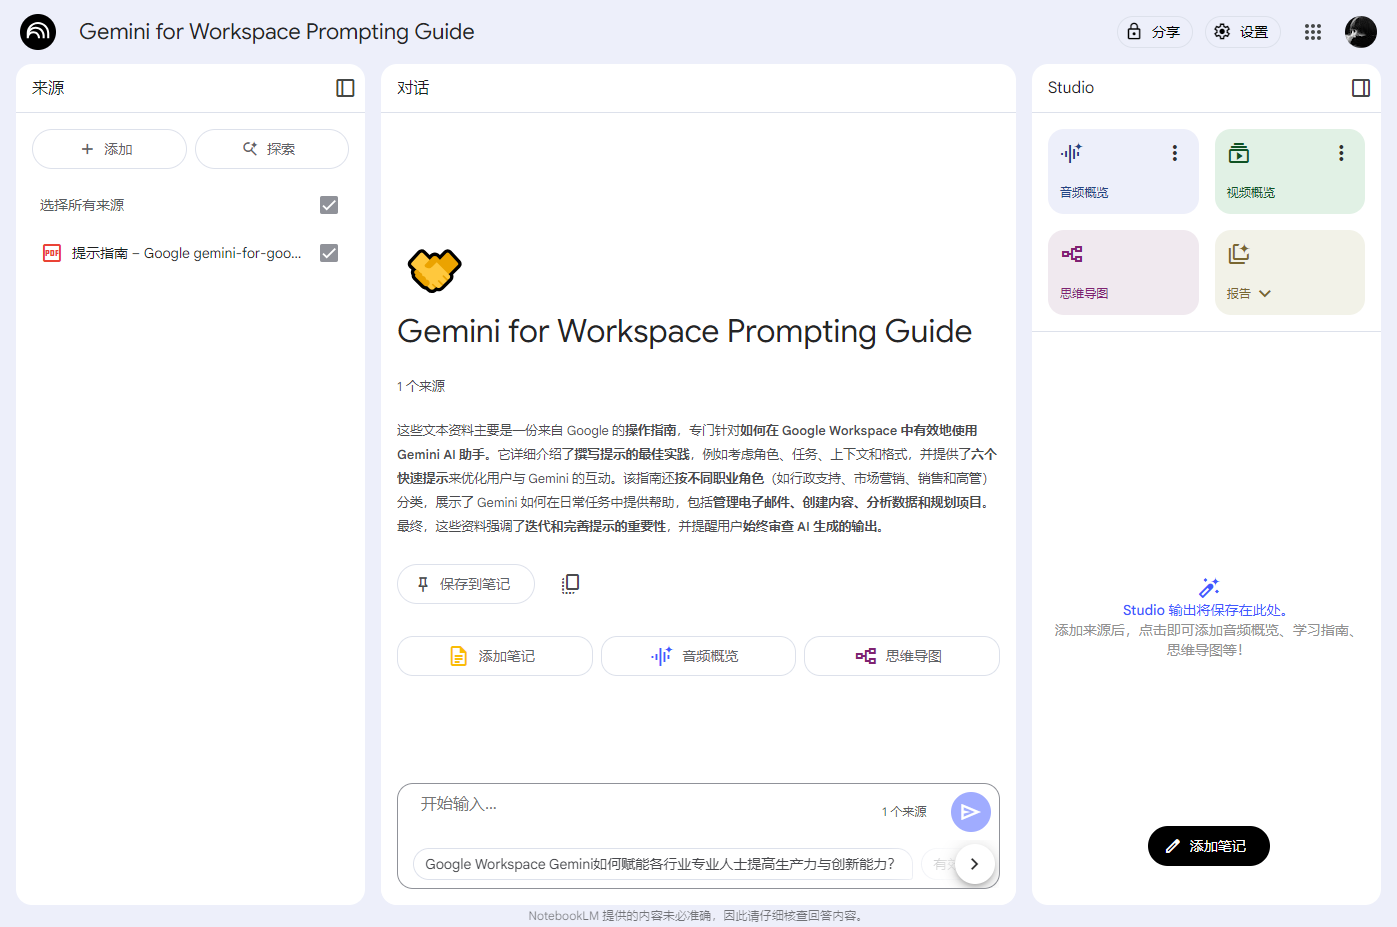1397x927 pixels.
Task: Send the message with the arrow button
Action: click(x=970, y=812)
